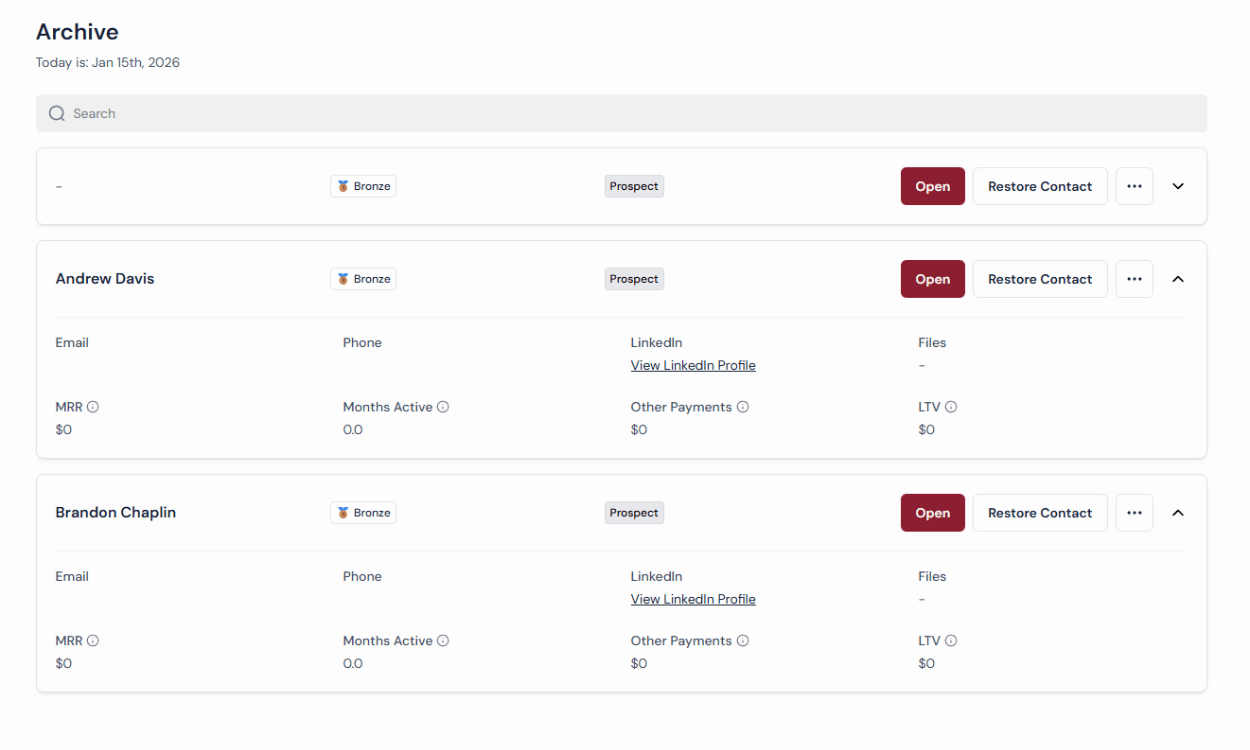Click the search magnifier icon
This screenshot has width=1250, height=750.
57,114
